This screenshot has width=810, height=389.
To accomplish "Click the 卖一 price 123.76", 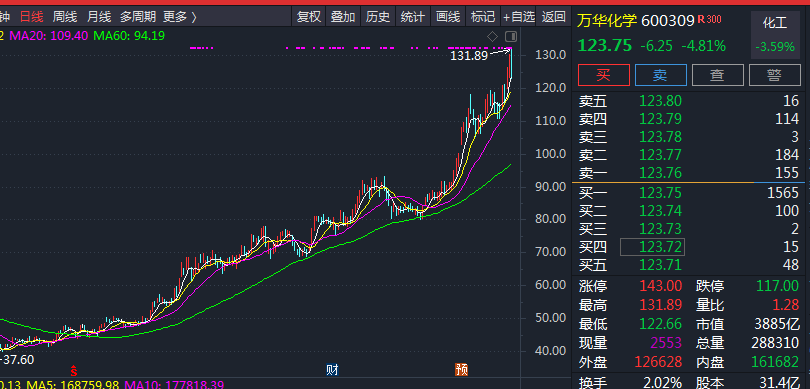I will pos(661,172).
